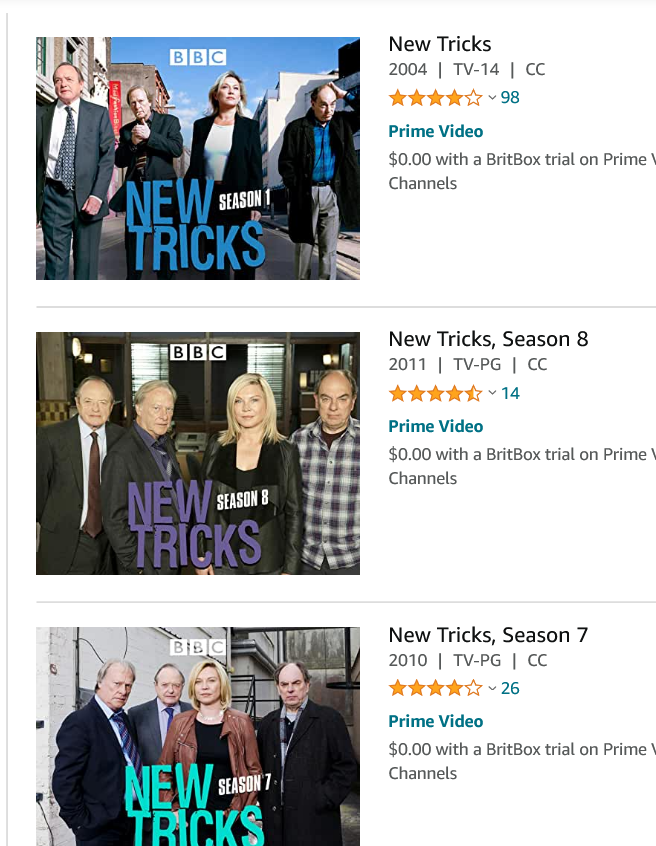Click the 2004 New Tricks title link
Image resolution: width=656 pixels, height=846 pixels.
click(x=440, y=44)
